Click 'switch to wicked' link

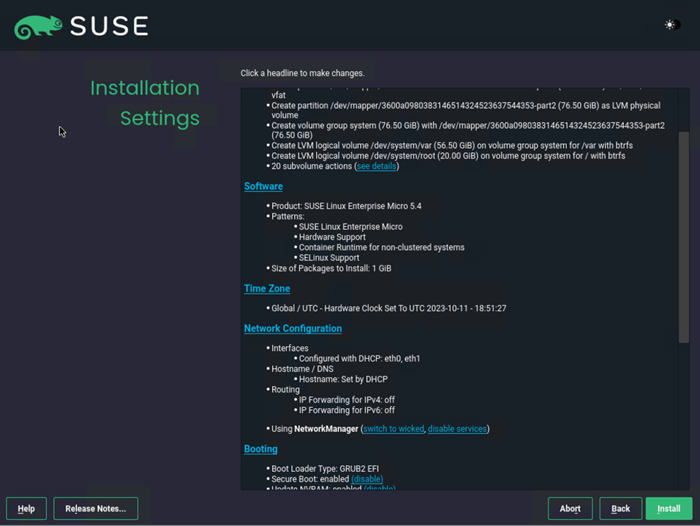pos(394,429)
